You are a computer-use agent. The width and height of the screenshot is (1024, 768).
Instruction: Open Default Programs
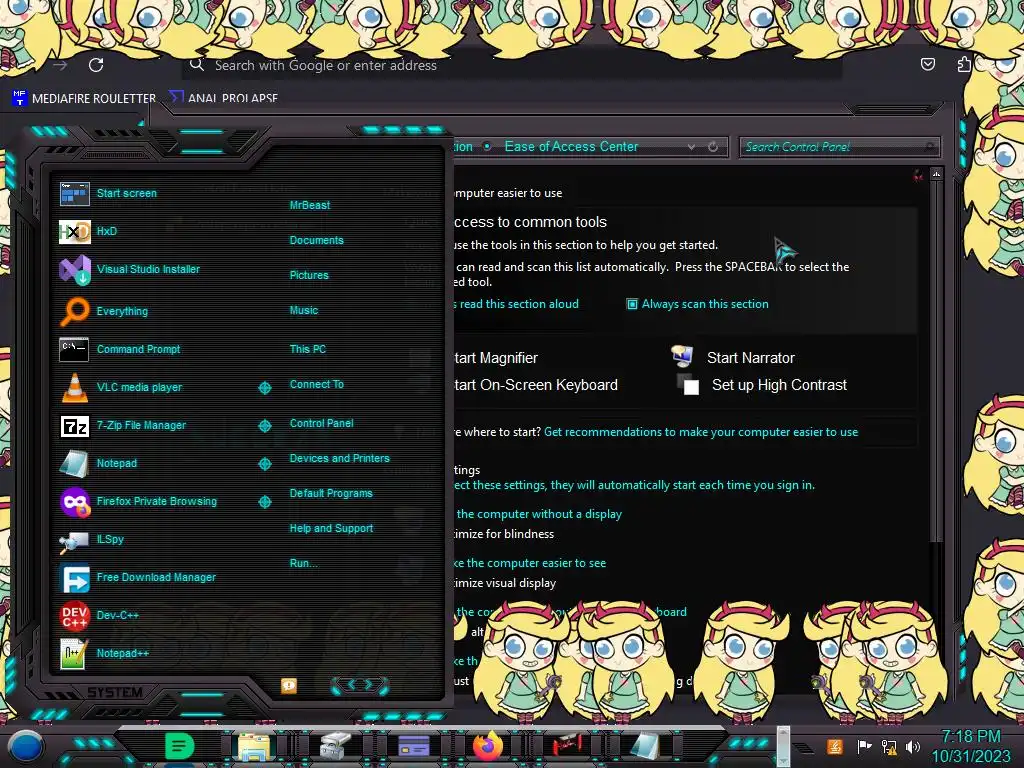pos(331,493)
